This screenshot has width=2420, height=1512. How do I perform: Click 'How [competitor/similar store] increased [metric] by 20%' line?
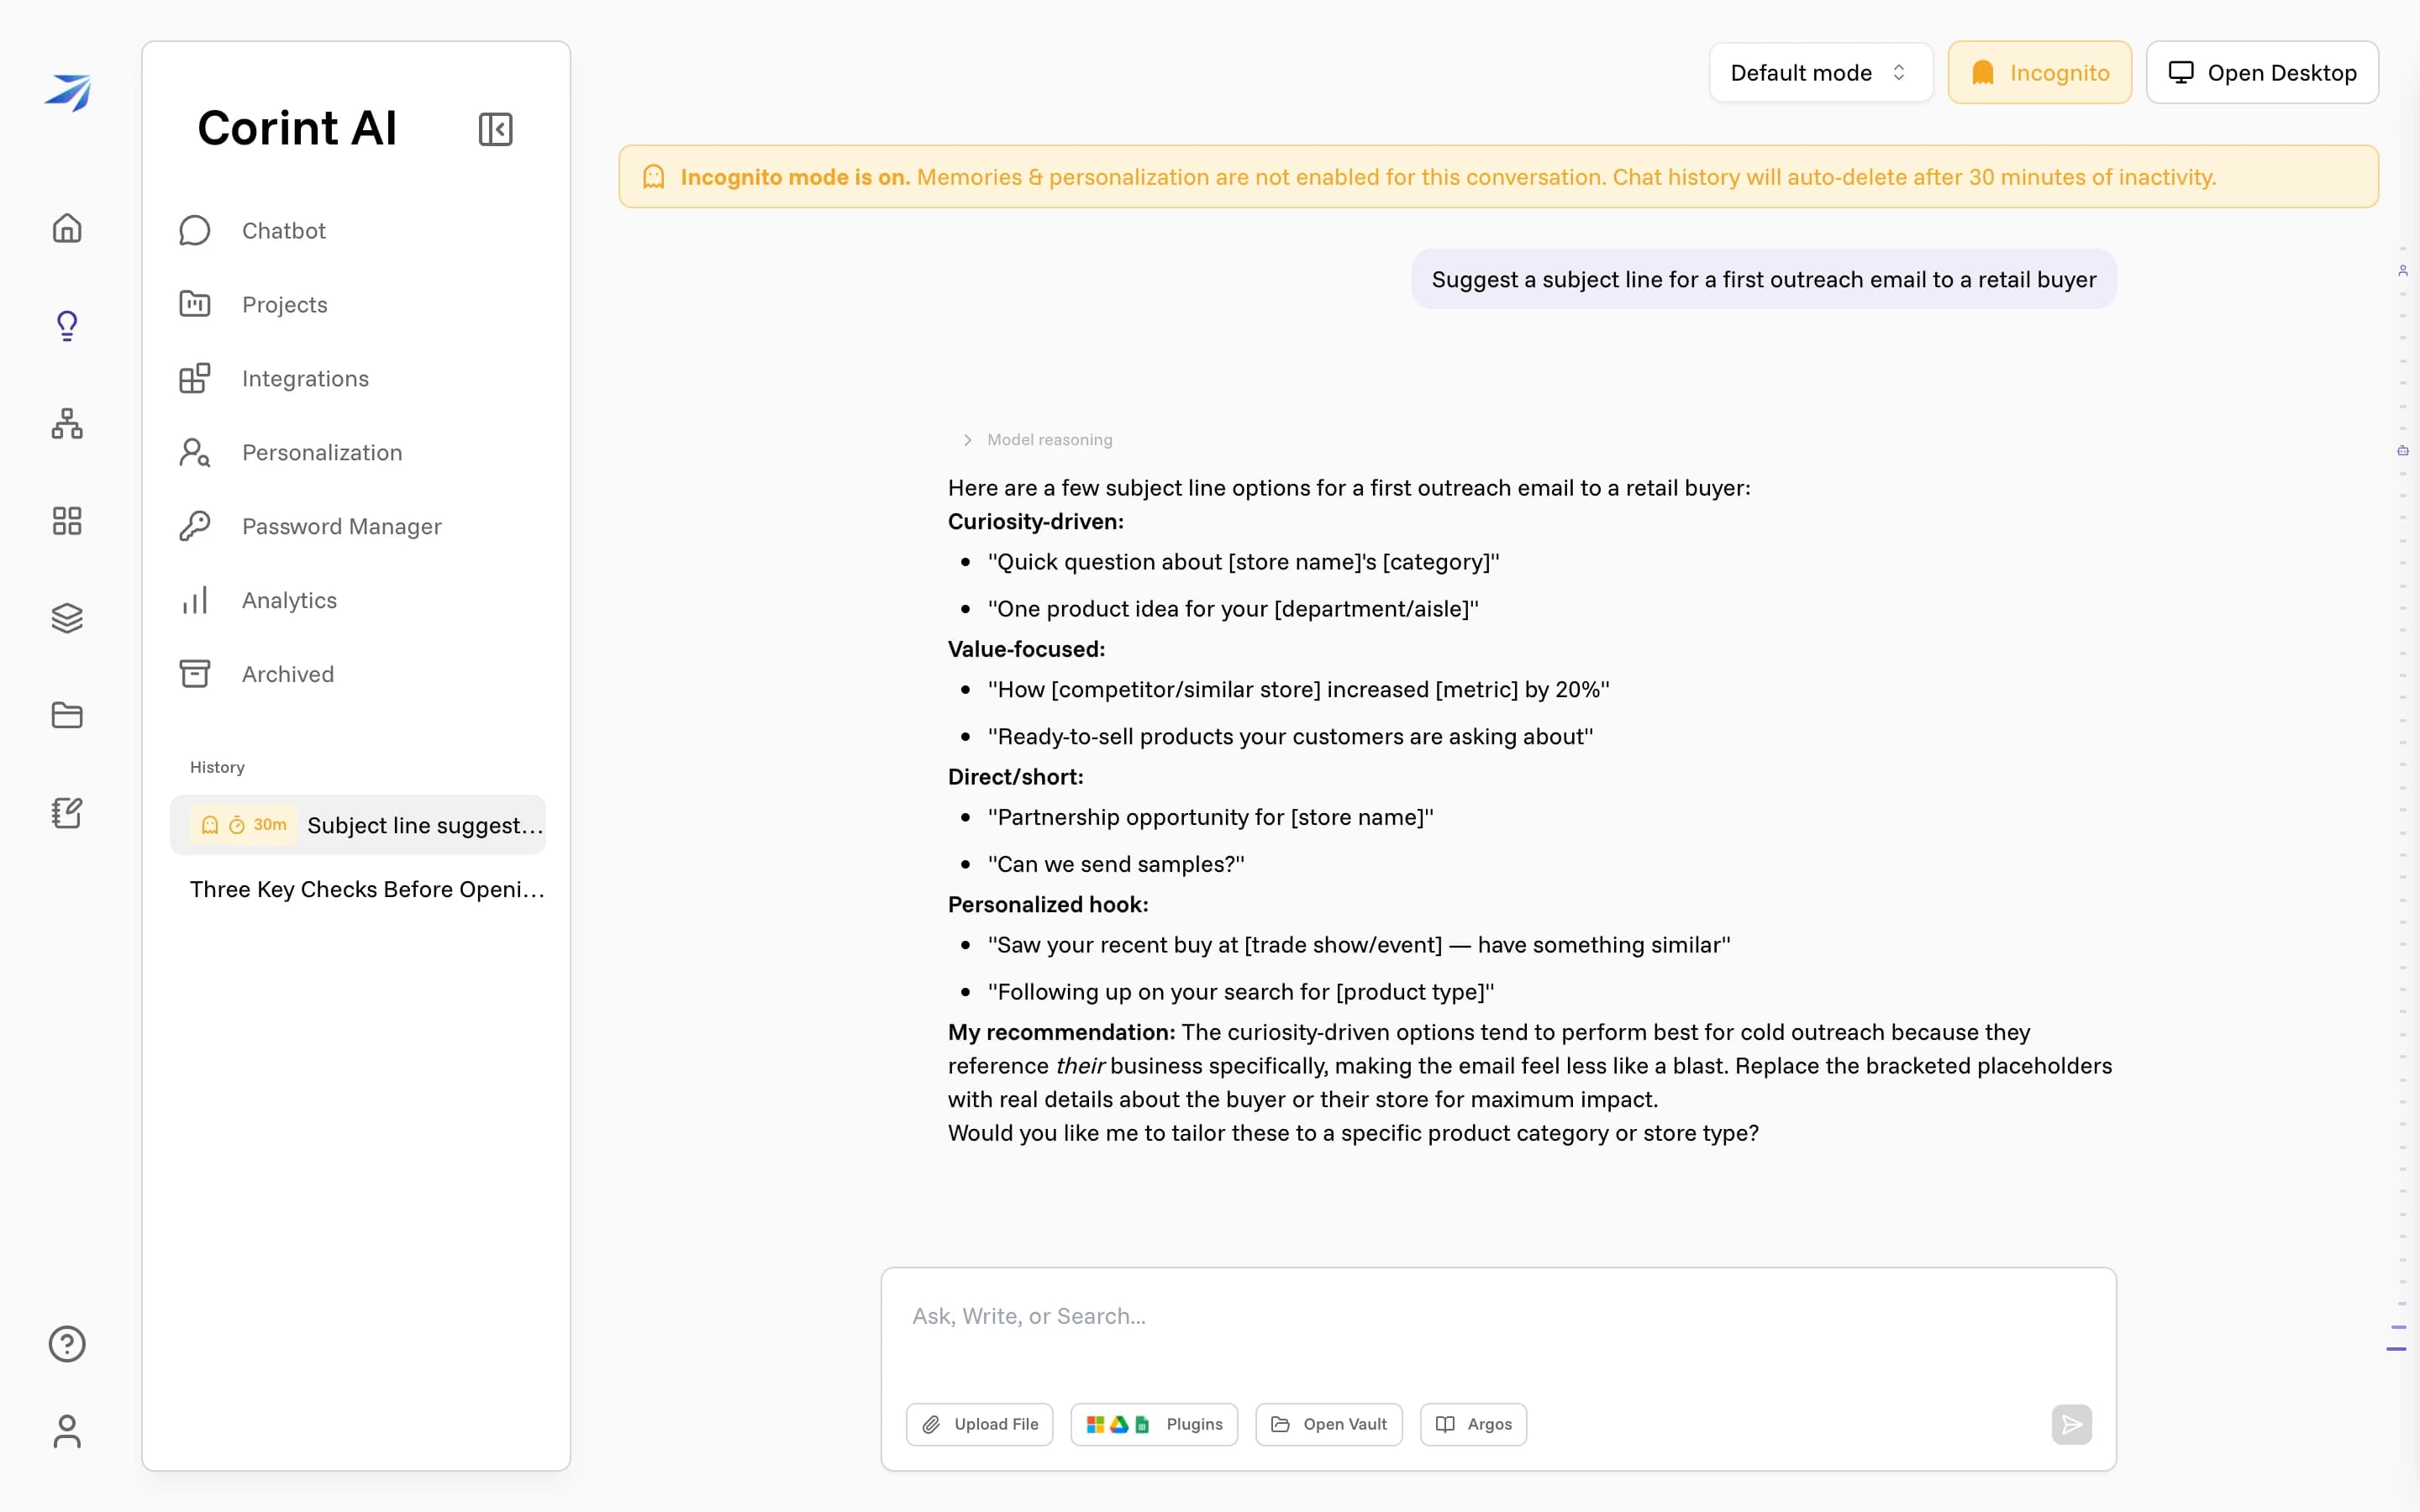(1299, 690)
